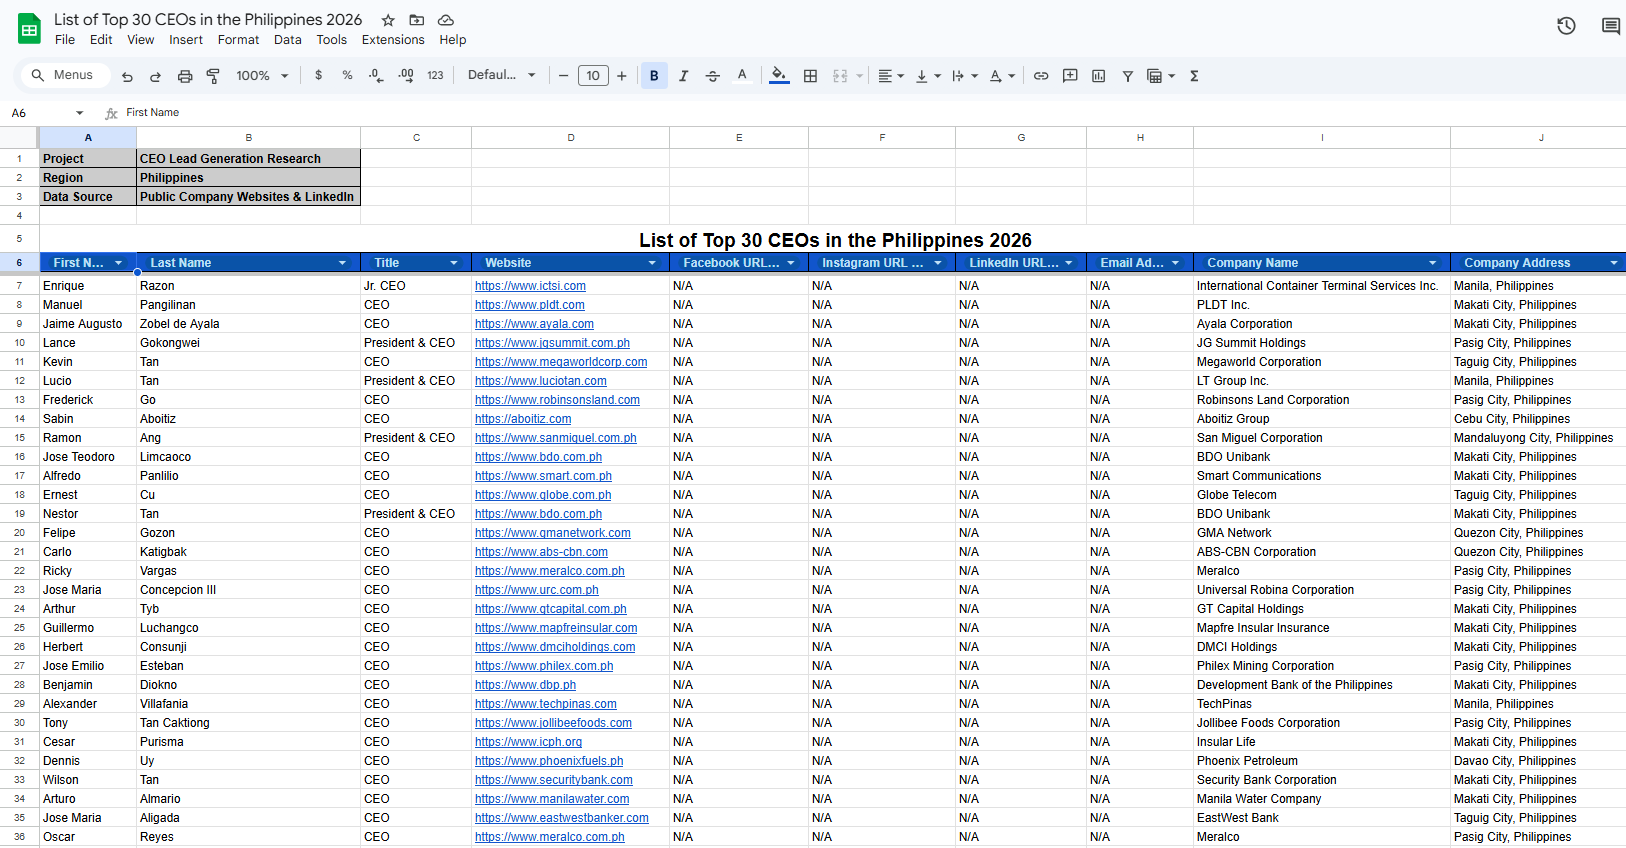Open comments panel icon
1626x848 pixels.
click(x=1611, y=26)
